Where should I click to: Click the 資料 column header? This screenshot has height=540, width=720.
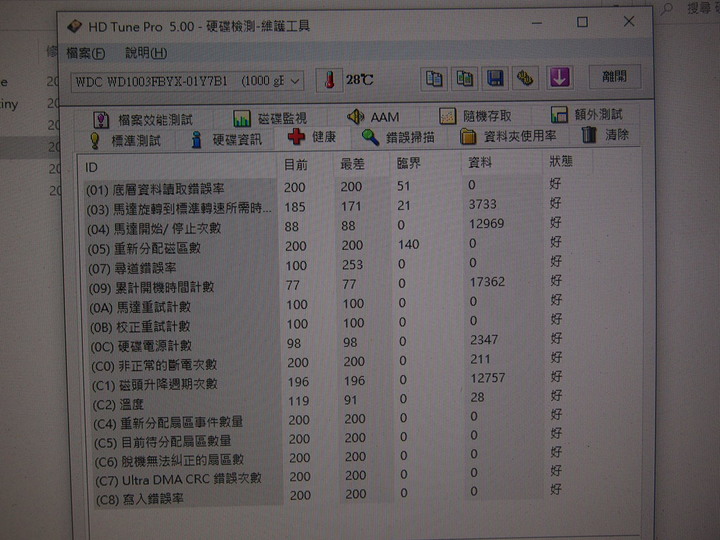coord(501,162)
